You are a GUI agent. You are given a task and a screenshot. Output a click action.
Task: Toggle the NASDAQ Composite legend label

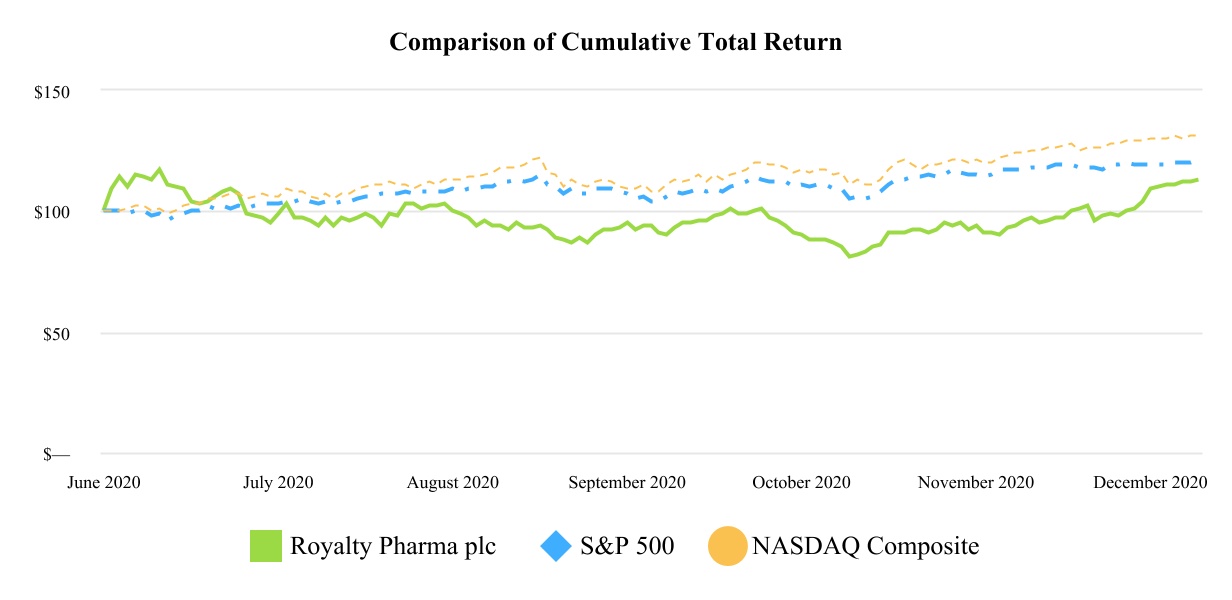[865, 546]
